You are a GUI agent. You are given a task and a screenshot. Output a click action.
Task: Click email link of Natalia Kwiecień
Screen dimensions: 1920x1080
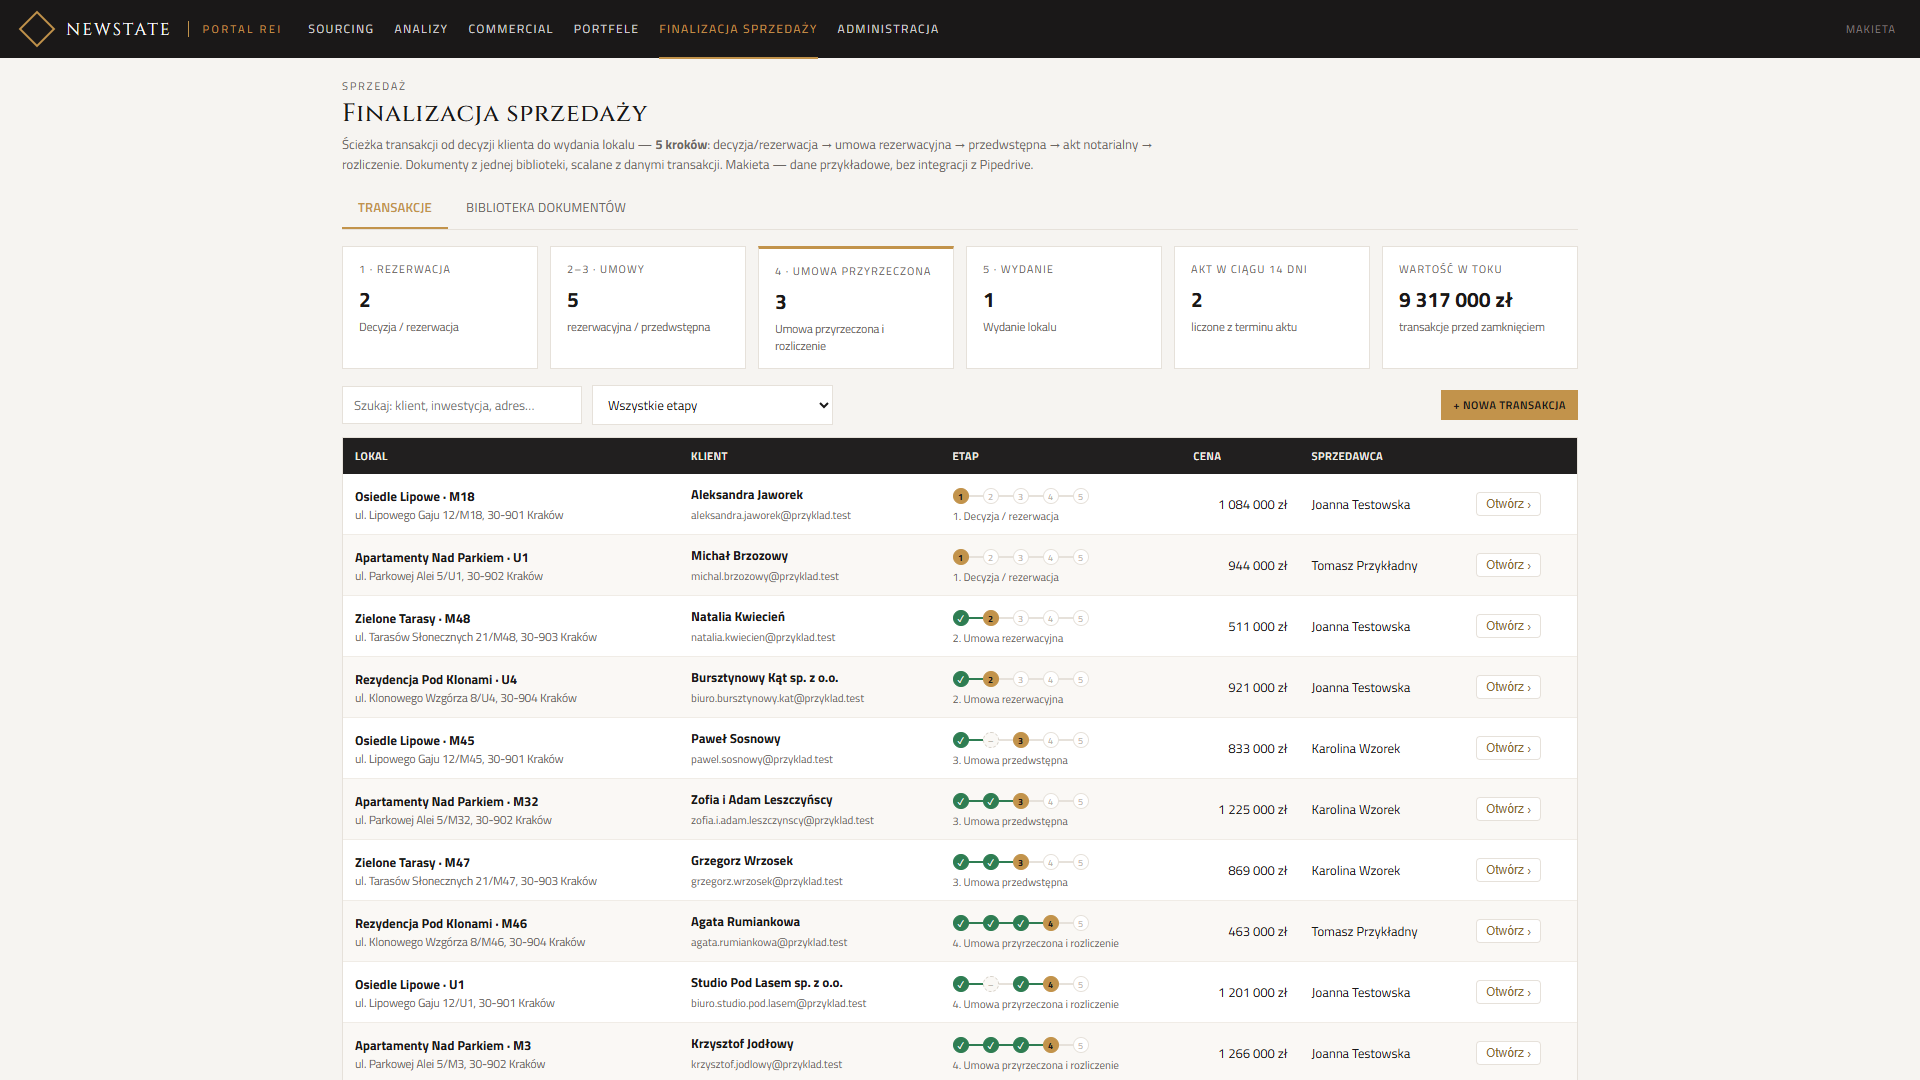763,637
